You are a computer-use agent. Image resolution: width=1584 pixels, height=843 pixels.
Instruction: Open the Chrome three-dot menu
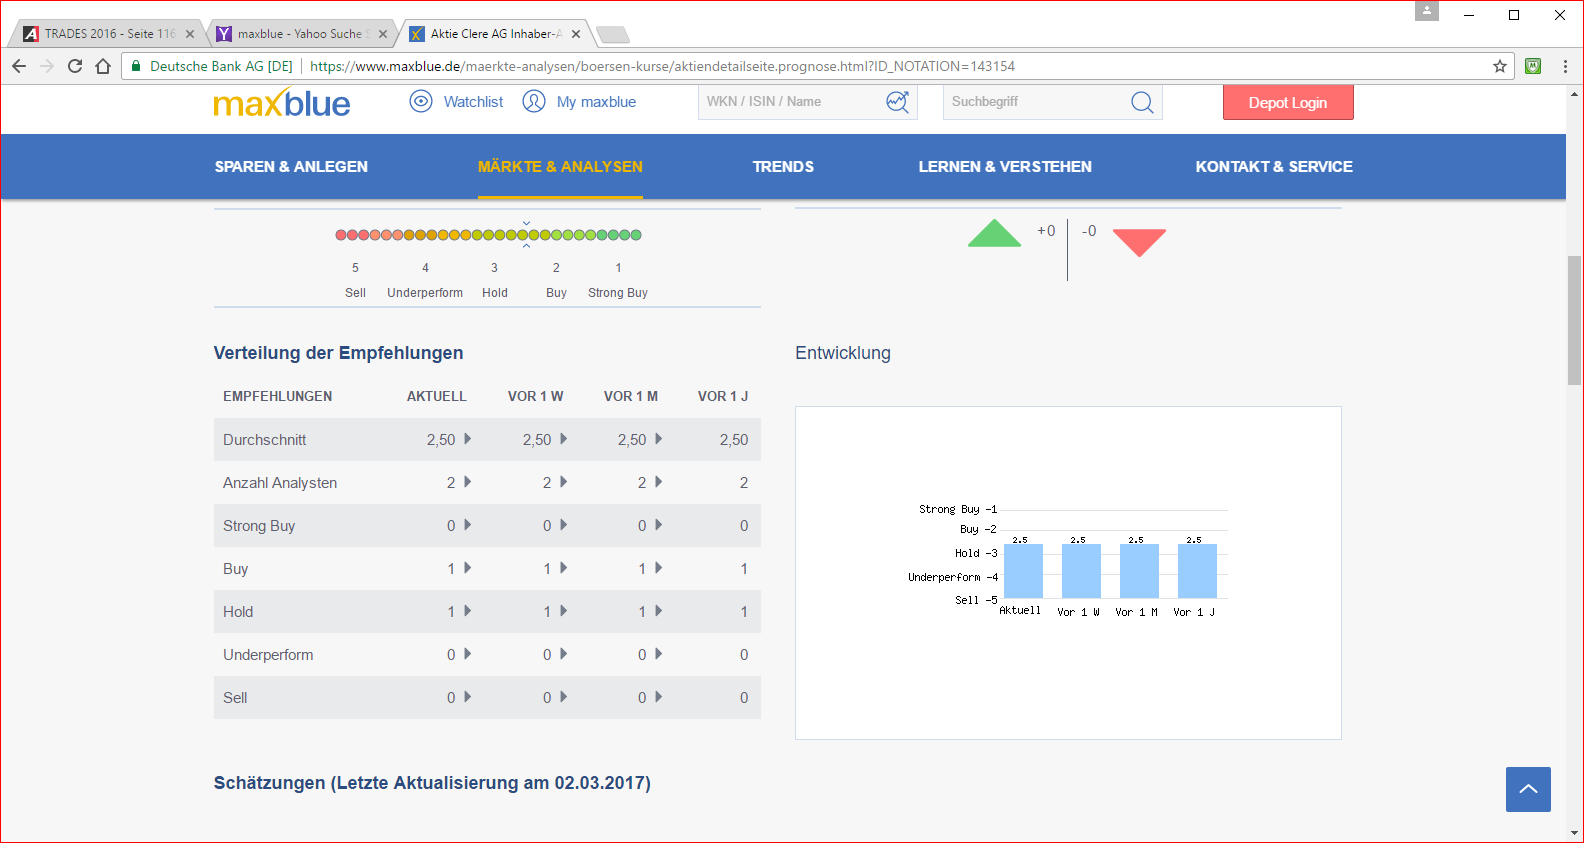[1565, 66]
